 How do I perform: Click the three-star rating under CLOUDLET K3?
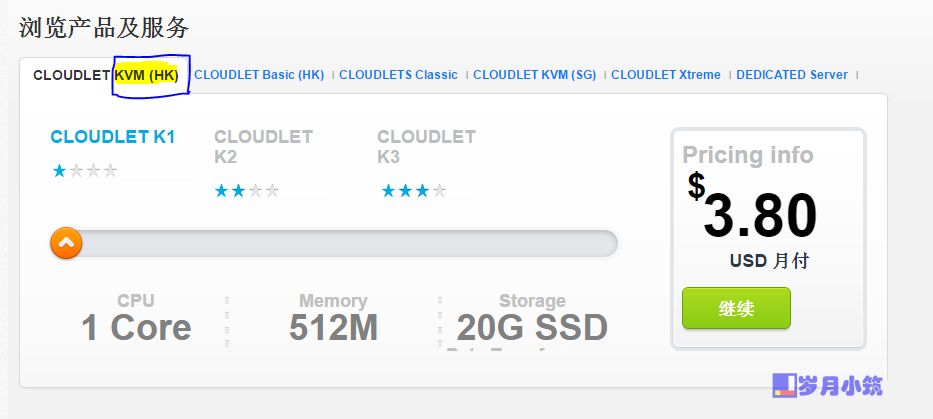[414, 191]
